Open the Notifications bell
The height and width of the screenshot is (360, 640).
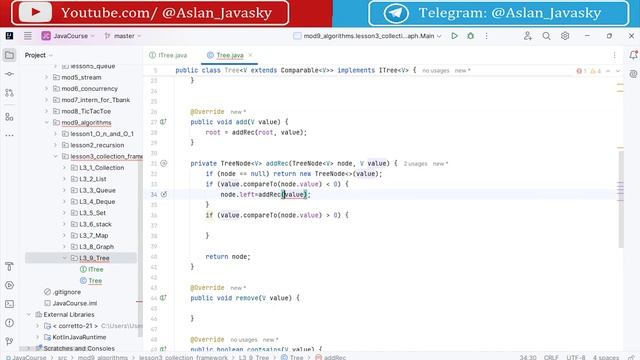click(x=633, y=55)
